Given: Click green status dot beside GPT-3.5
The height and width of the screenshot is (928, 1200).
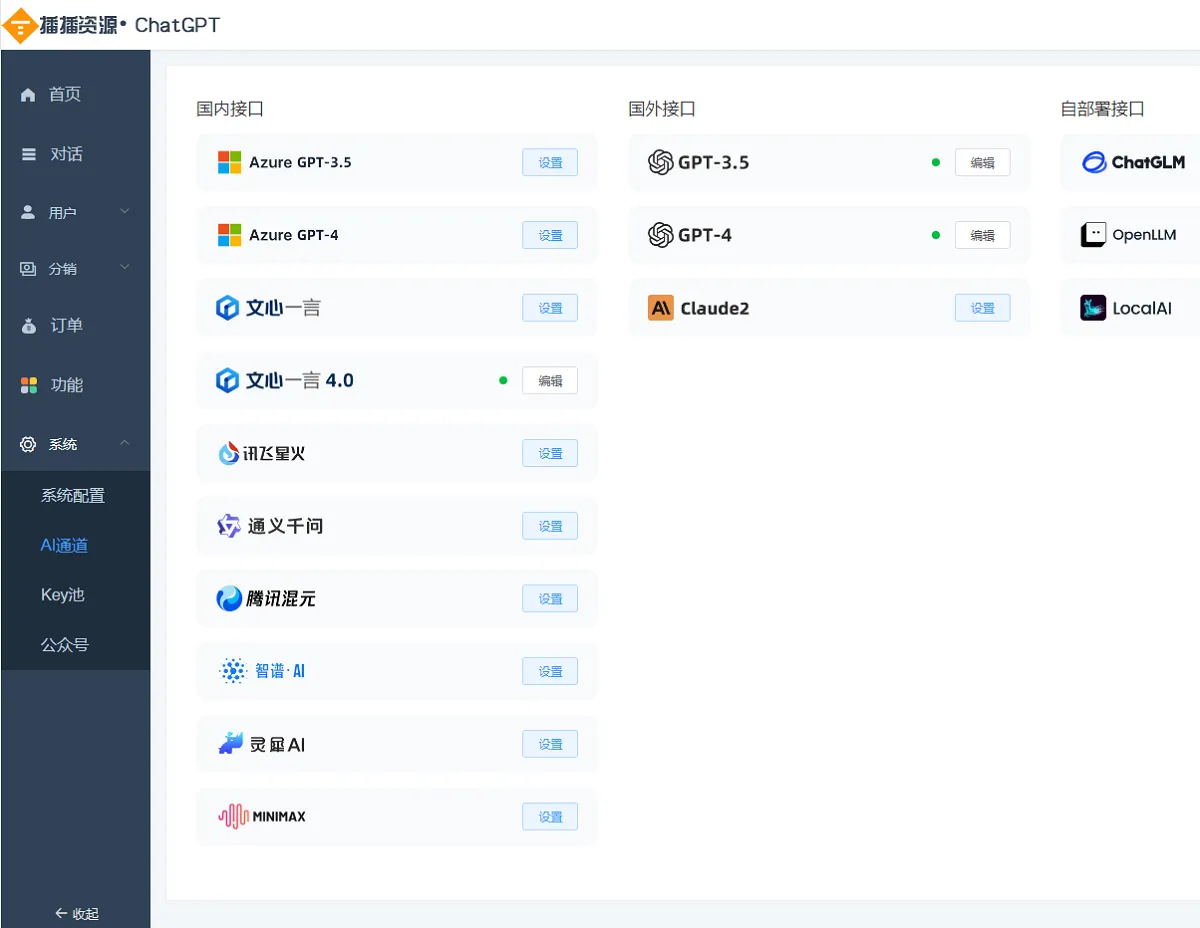Looking at the screenshot, I should point(936,162).
